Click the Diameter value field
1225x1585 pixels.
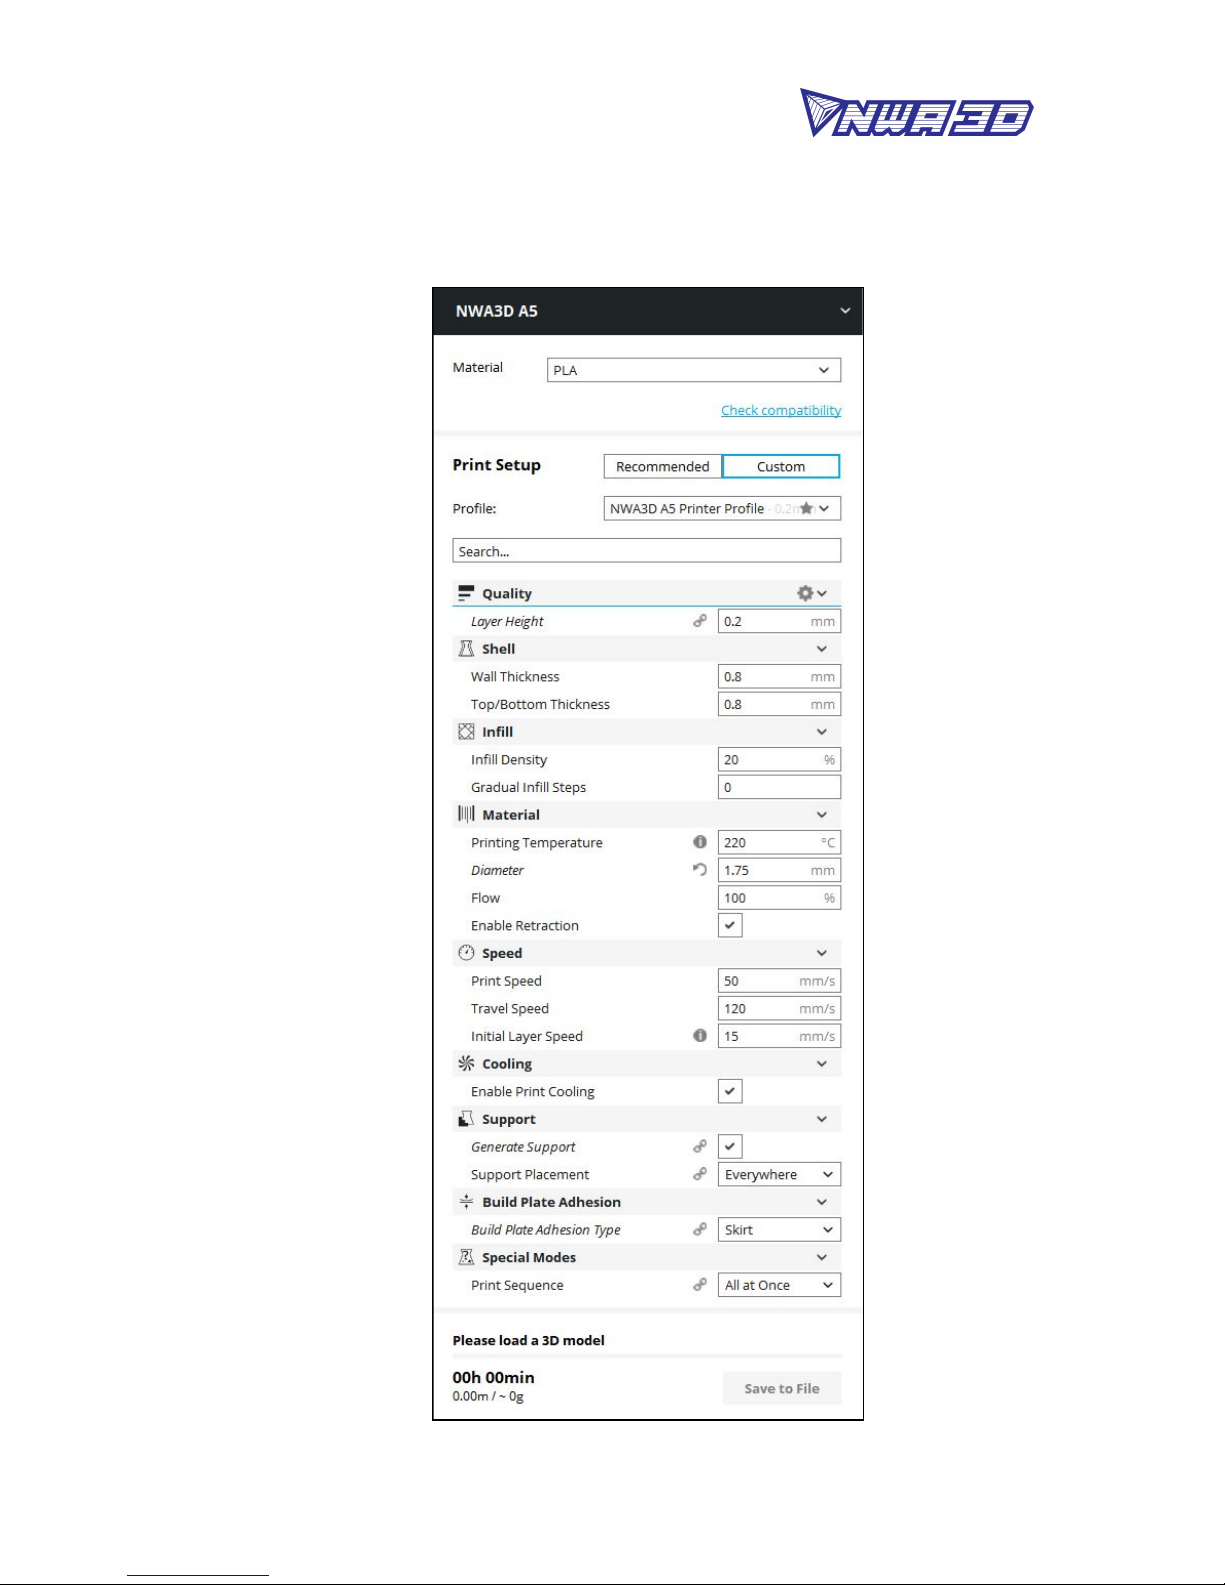779,870
